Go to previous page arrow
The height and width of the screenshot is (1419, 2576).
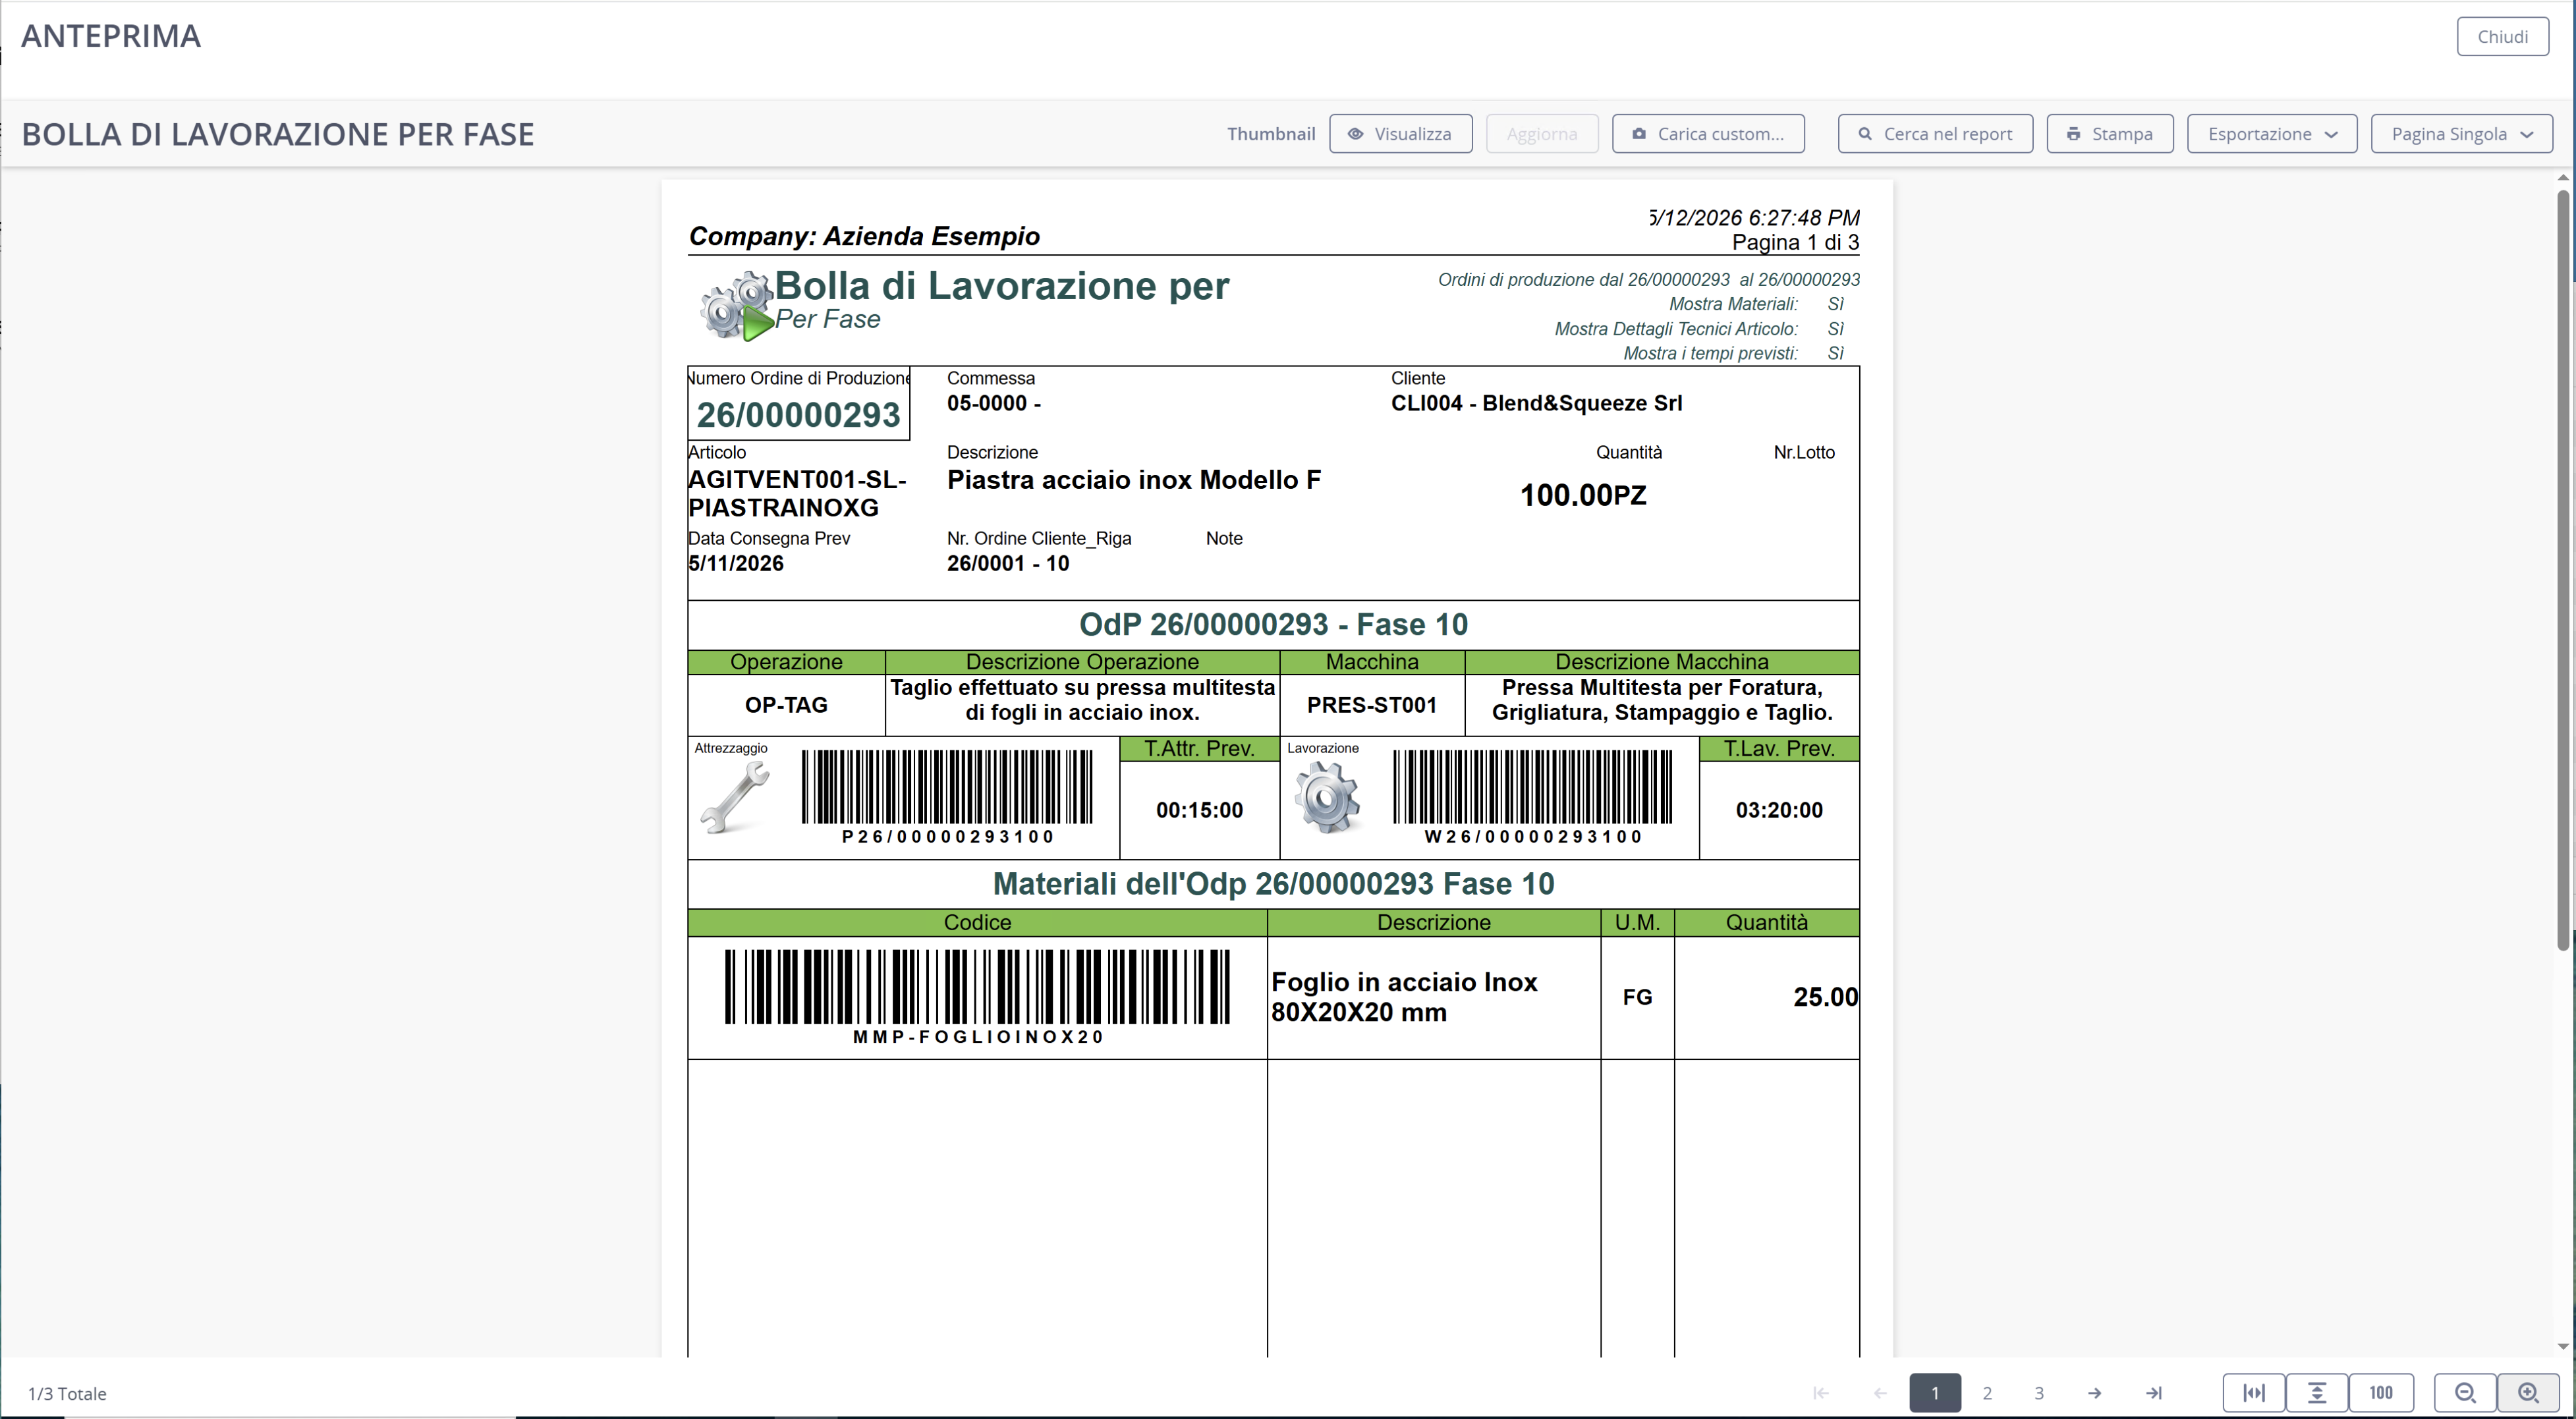(1880, 1393)
